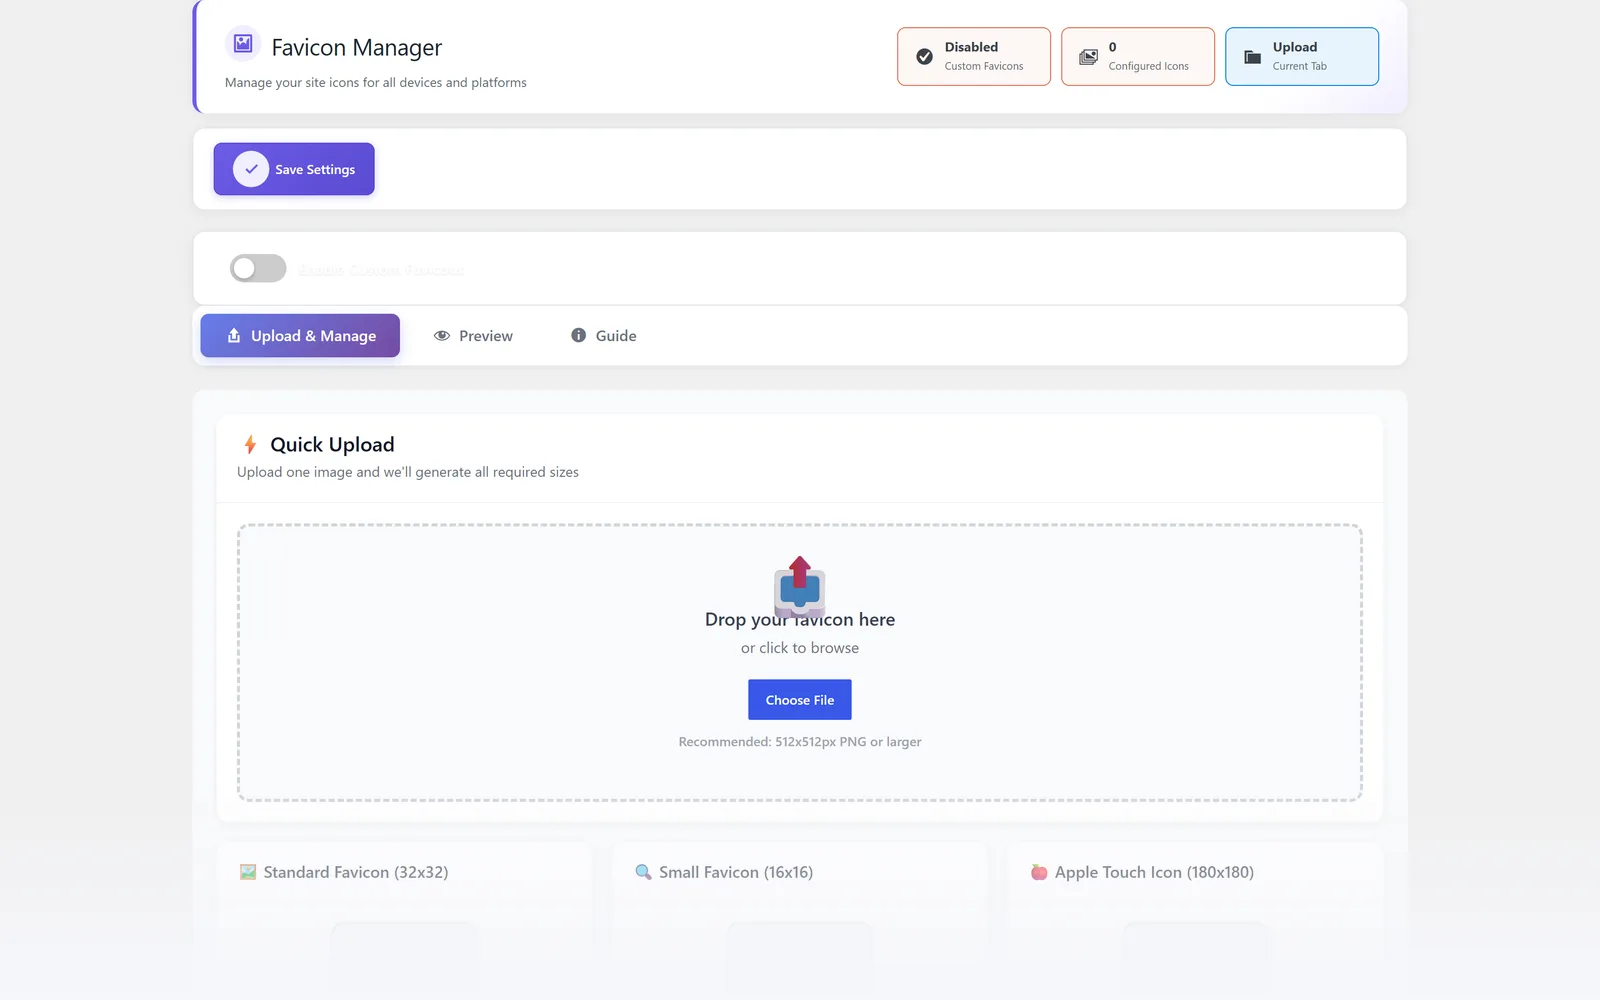Image resolution: width=1600 pixels, height=1000 pixels.
Task: Click the Quick Upload heading
Action: pos(332,445)
